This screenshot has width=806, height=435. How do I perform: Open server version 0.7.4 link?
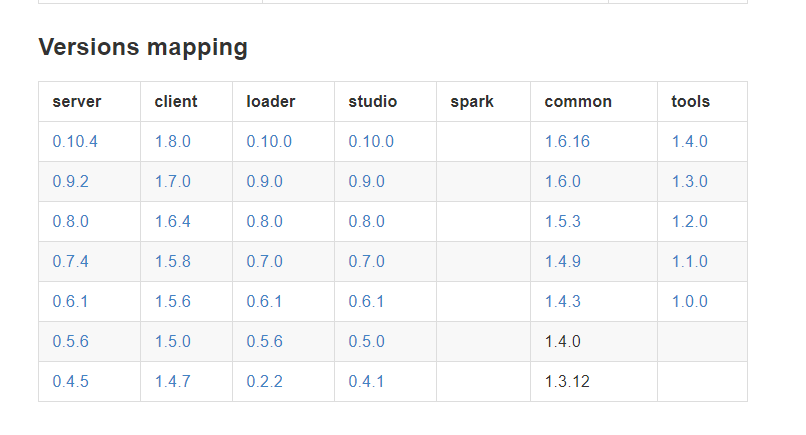pos(70,262)
